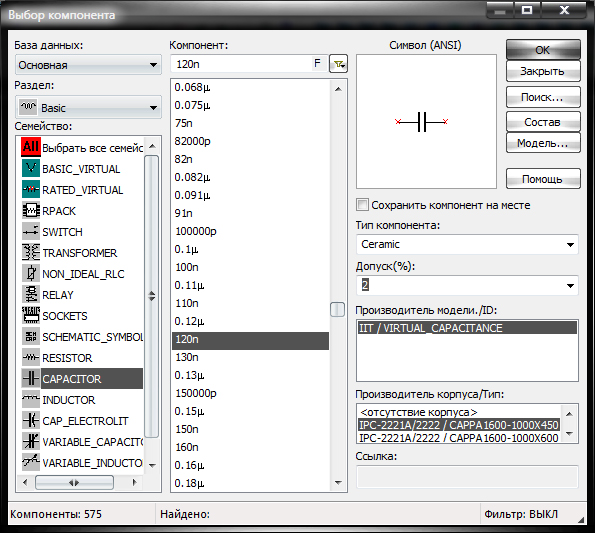Viewport: 595px width, 533px height.
Task: Choose the RESISTOR family icon
Action: pos(31,358)
